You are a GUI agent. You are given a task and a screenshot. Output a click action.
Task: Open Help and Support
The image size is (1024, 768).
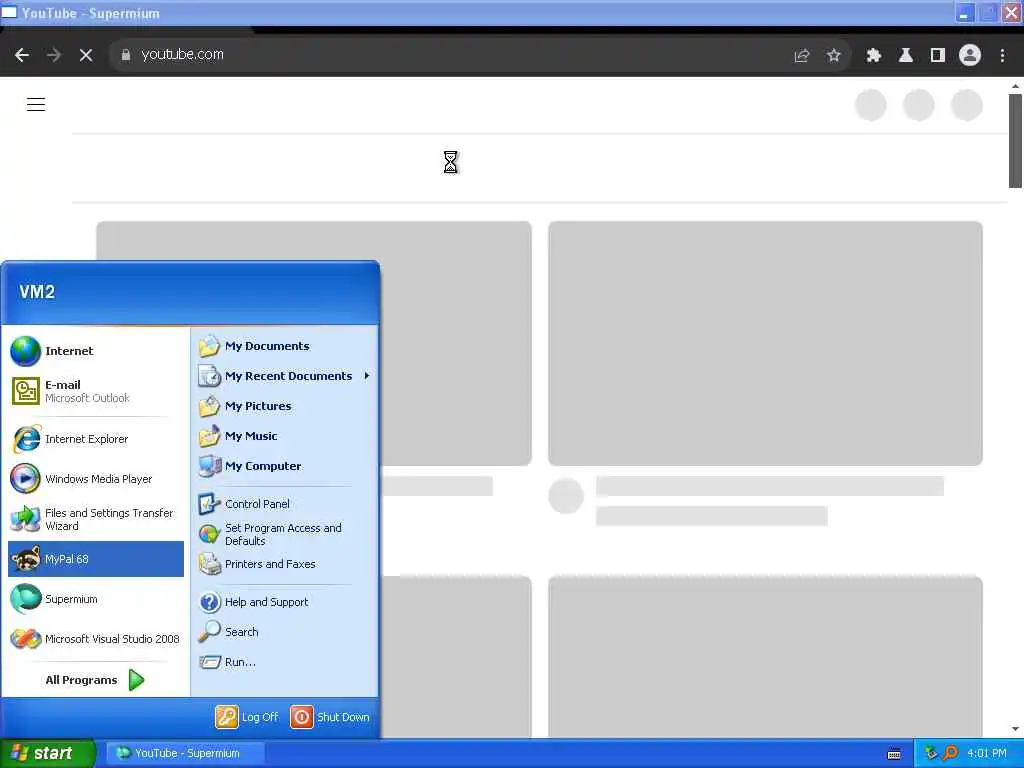coord(285,602)
